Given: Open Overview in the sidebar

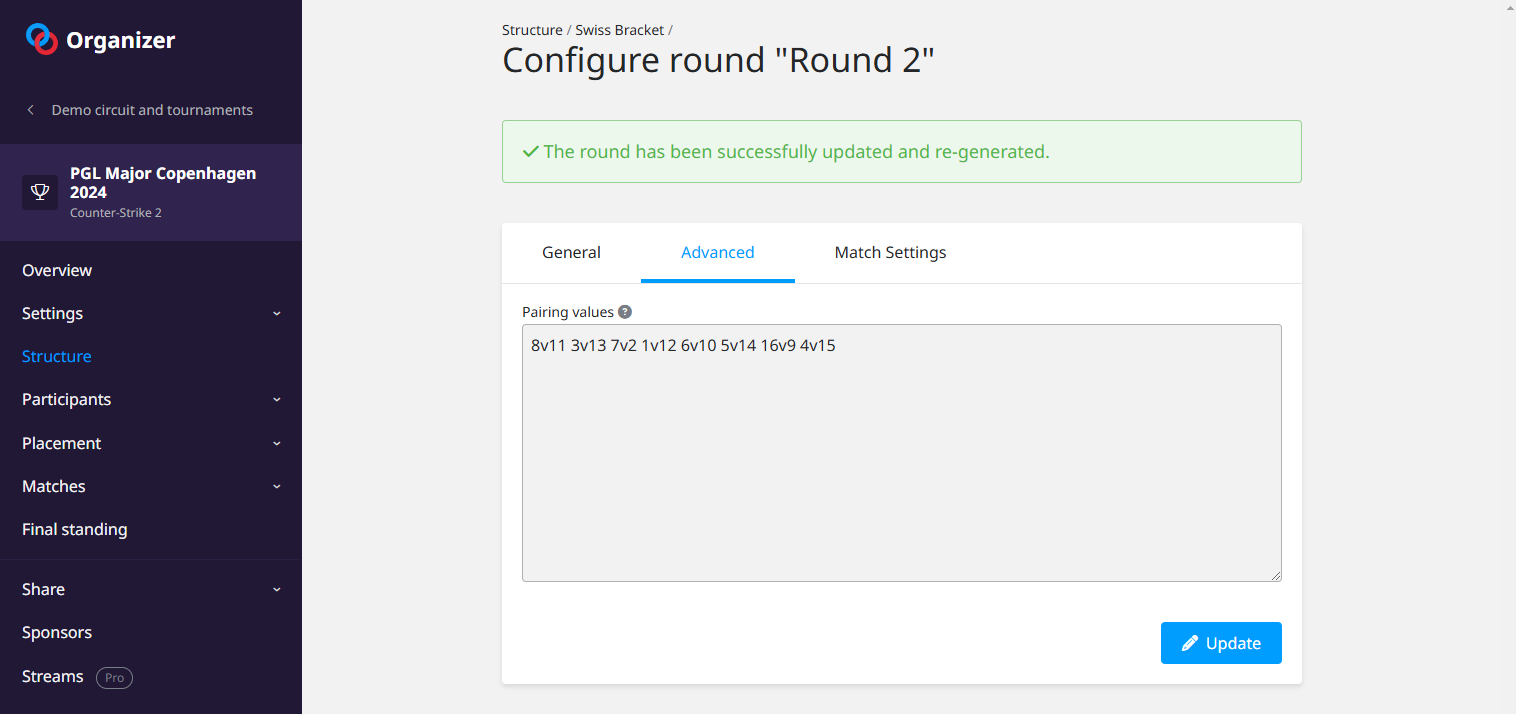Looking at the screenshot, I should (57, 270).
